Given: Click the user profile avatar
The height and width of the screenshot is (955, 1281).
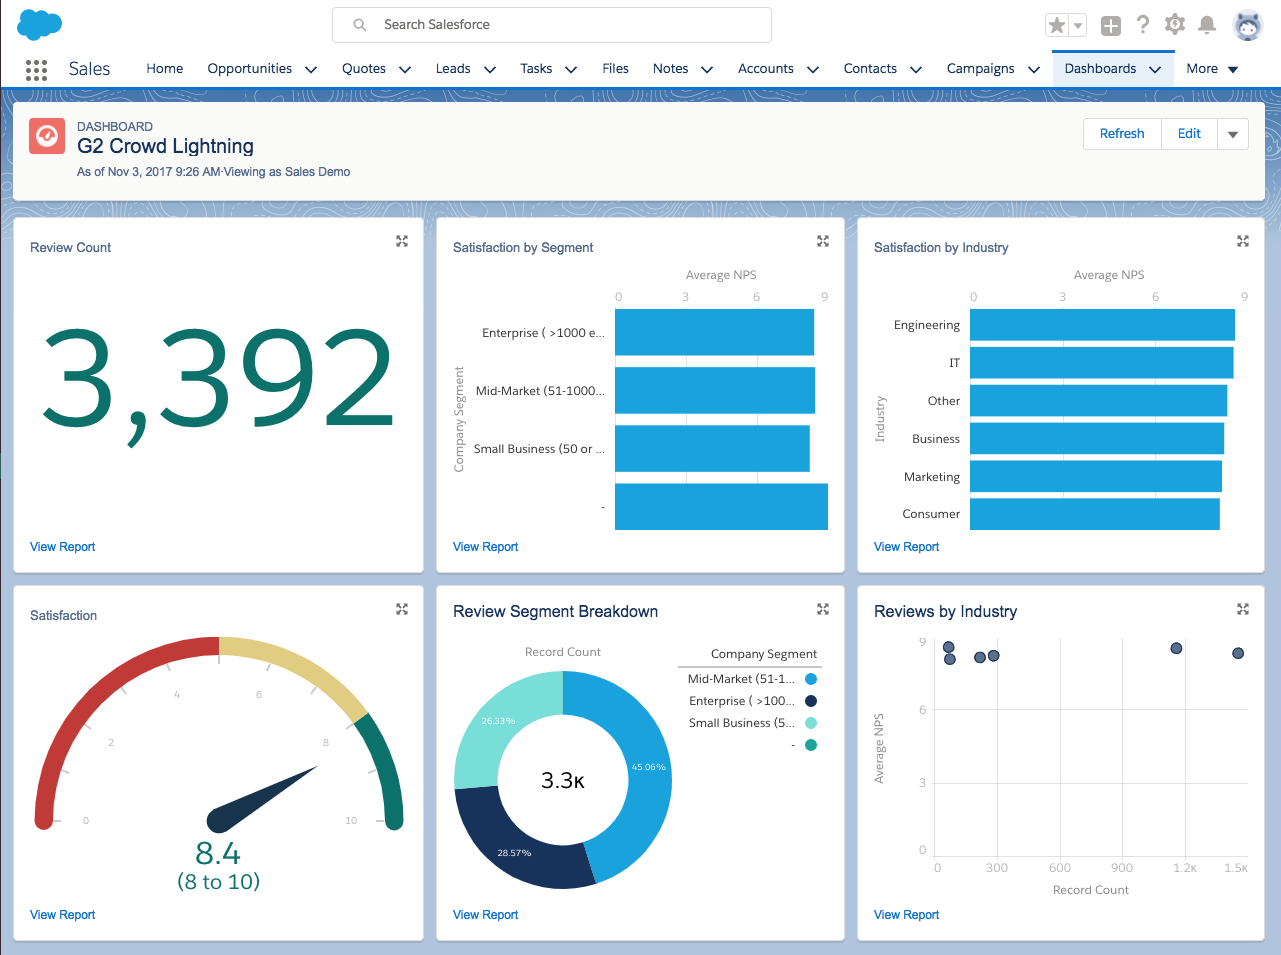Looking at the screenshot, I should pyautogui.click(x=1247, y=26).
